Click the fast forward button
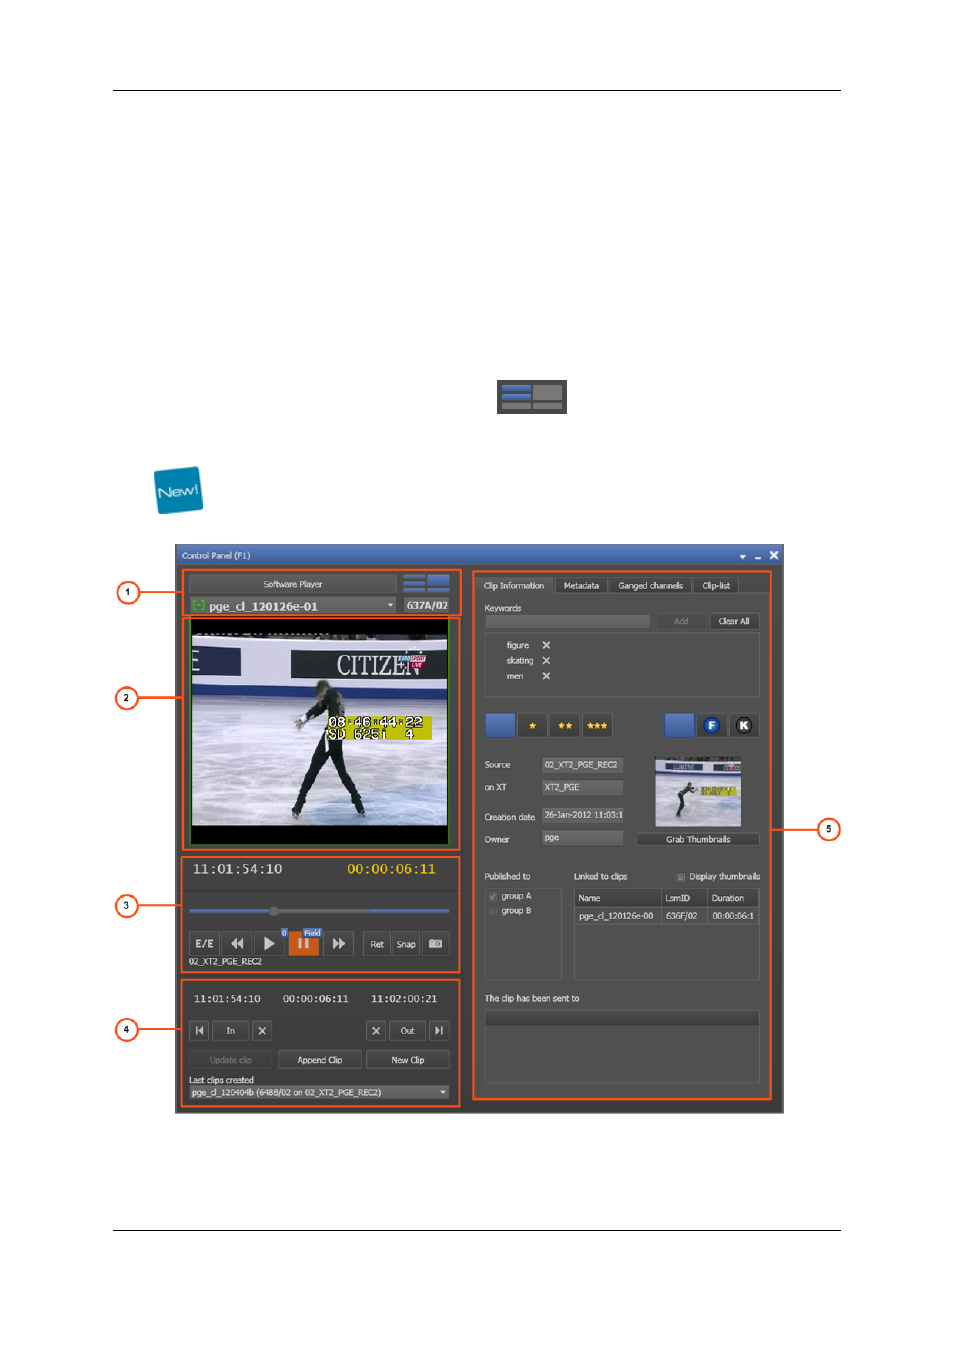This screenshot has height=1349, width=954. pos(339,943)
